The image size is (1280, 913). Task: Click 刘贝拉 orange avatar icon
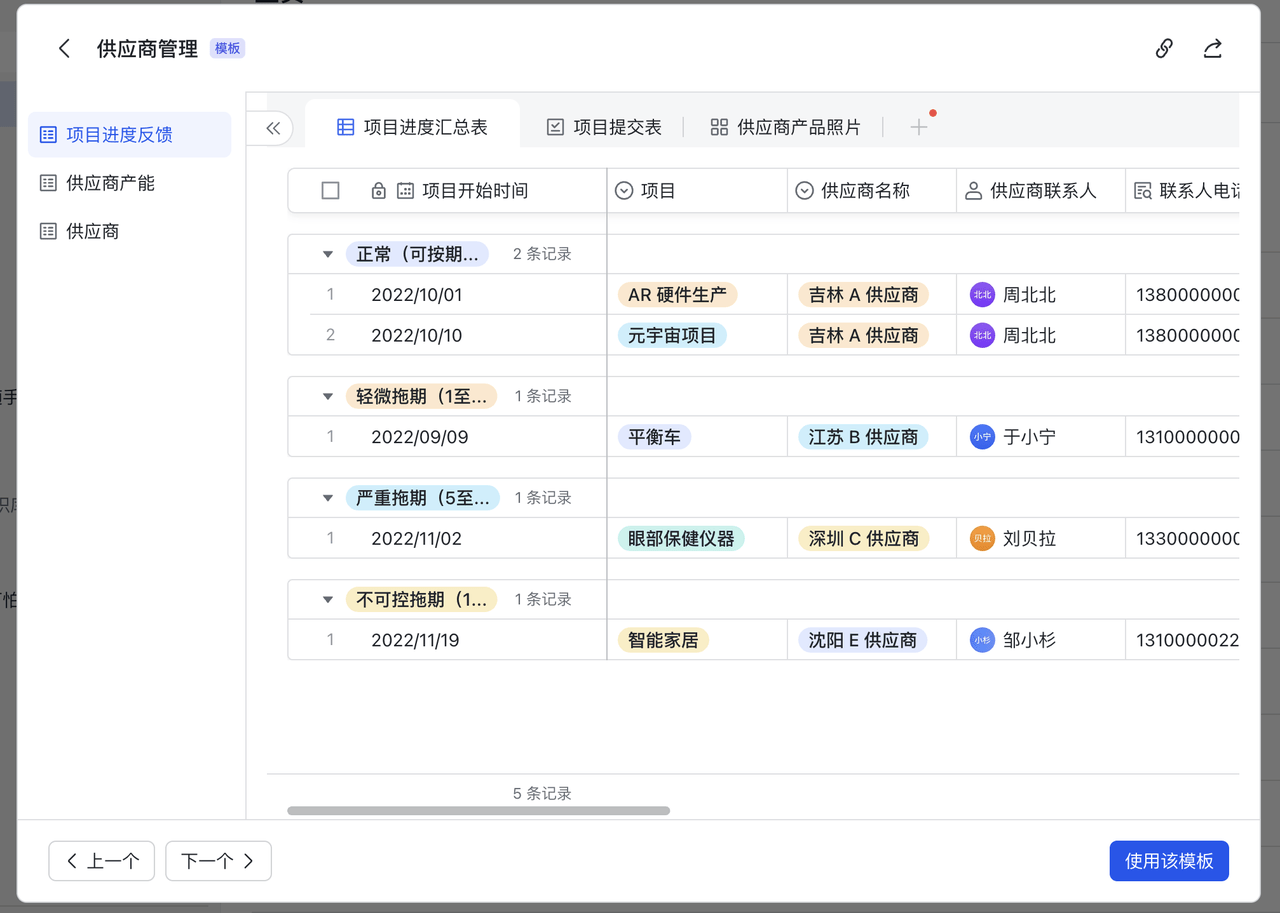click(982, 539)
